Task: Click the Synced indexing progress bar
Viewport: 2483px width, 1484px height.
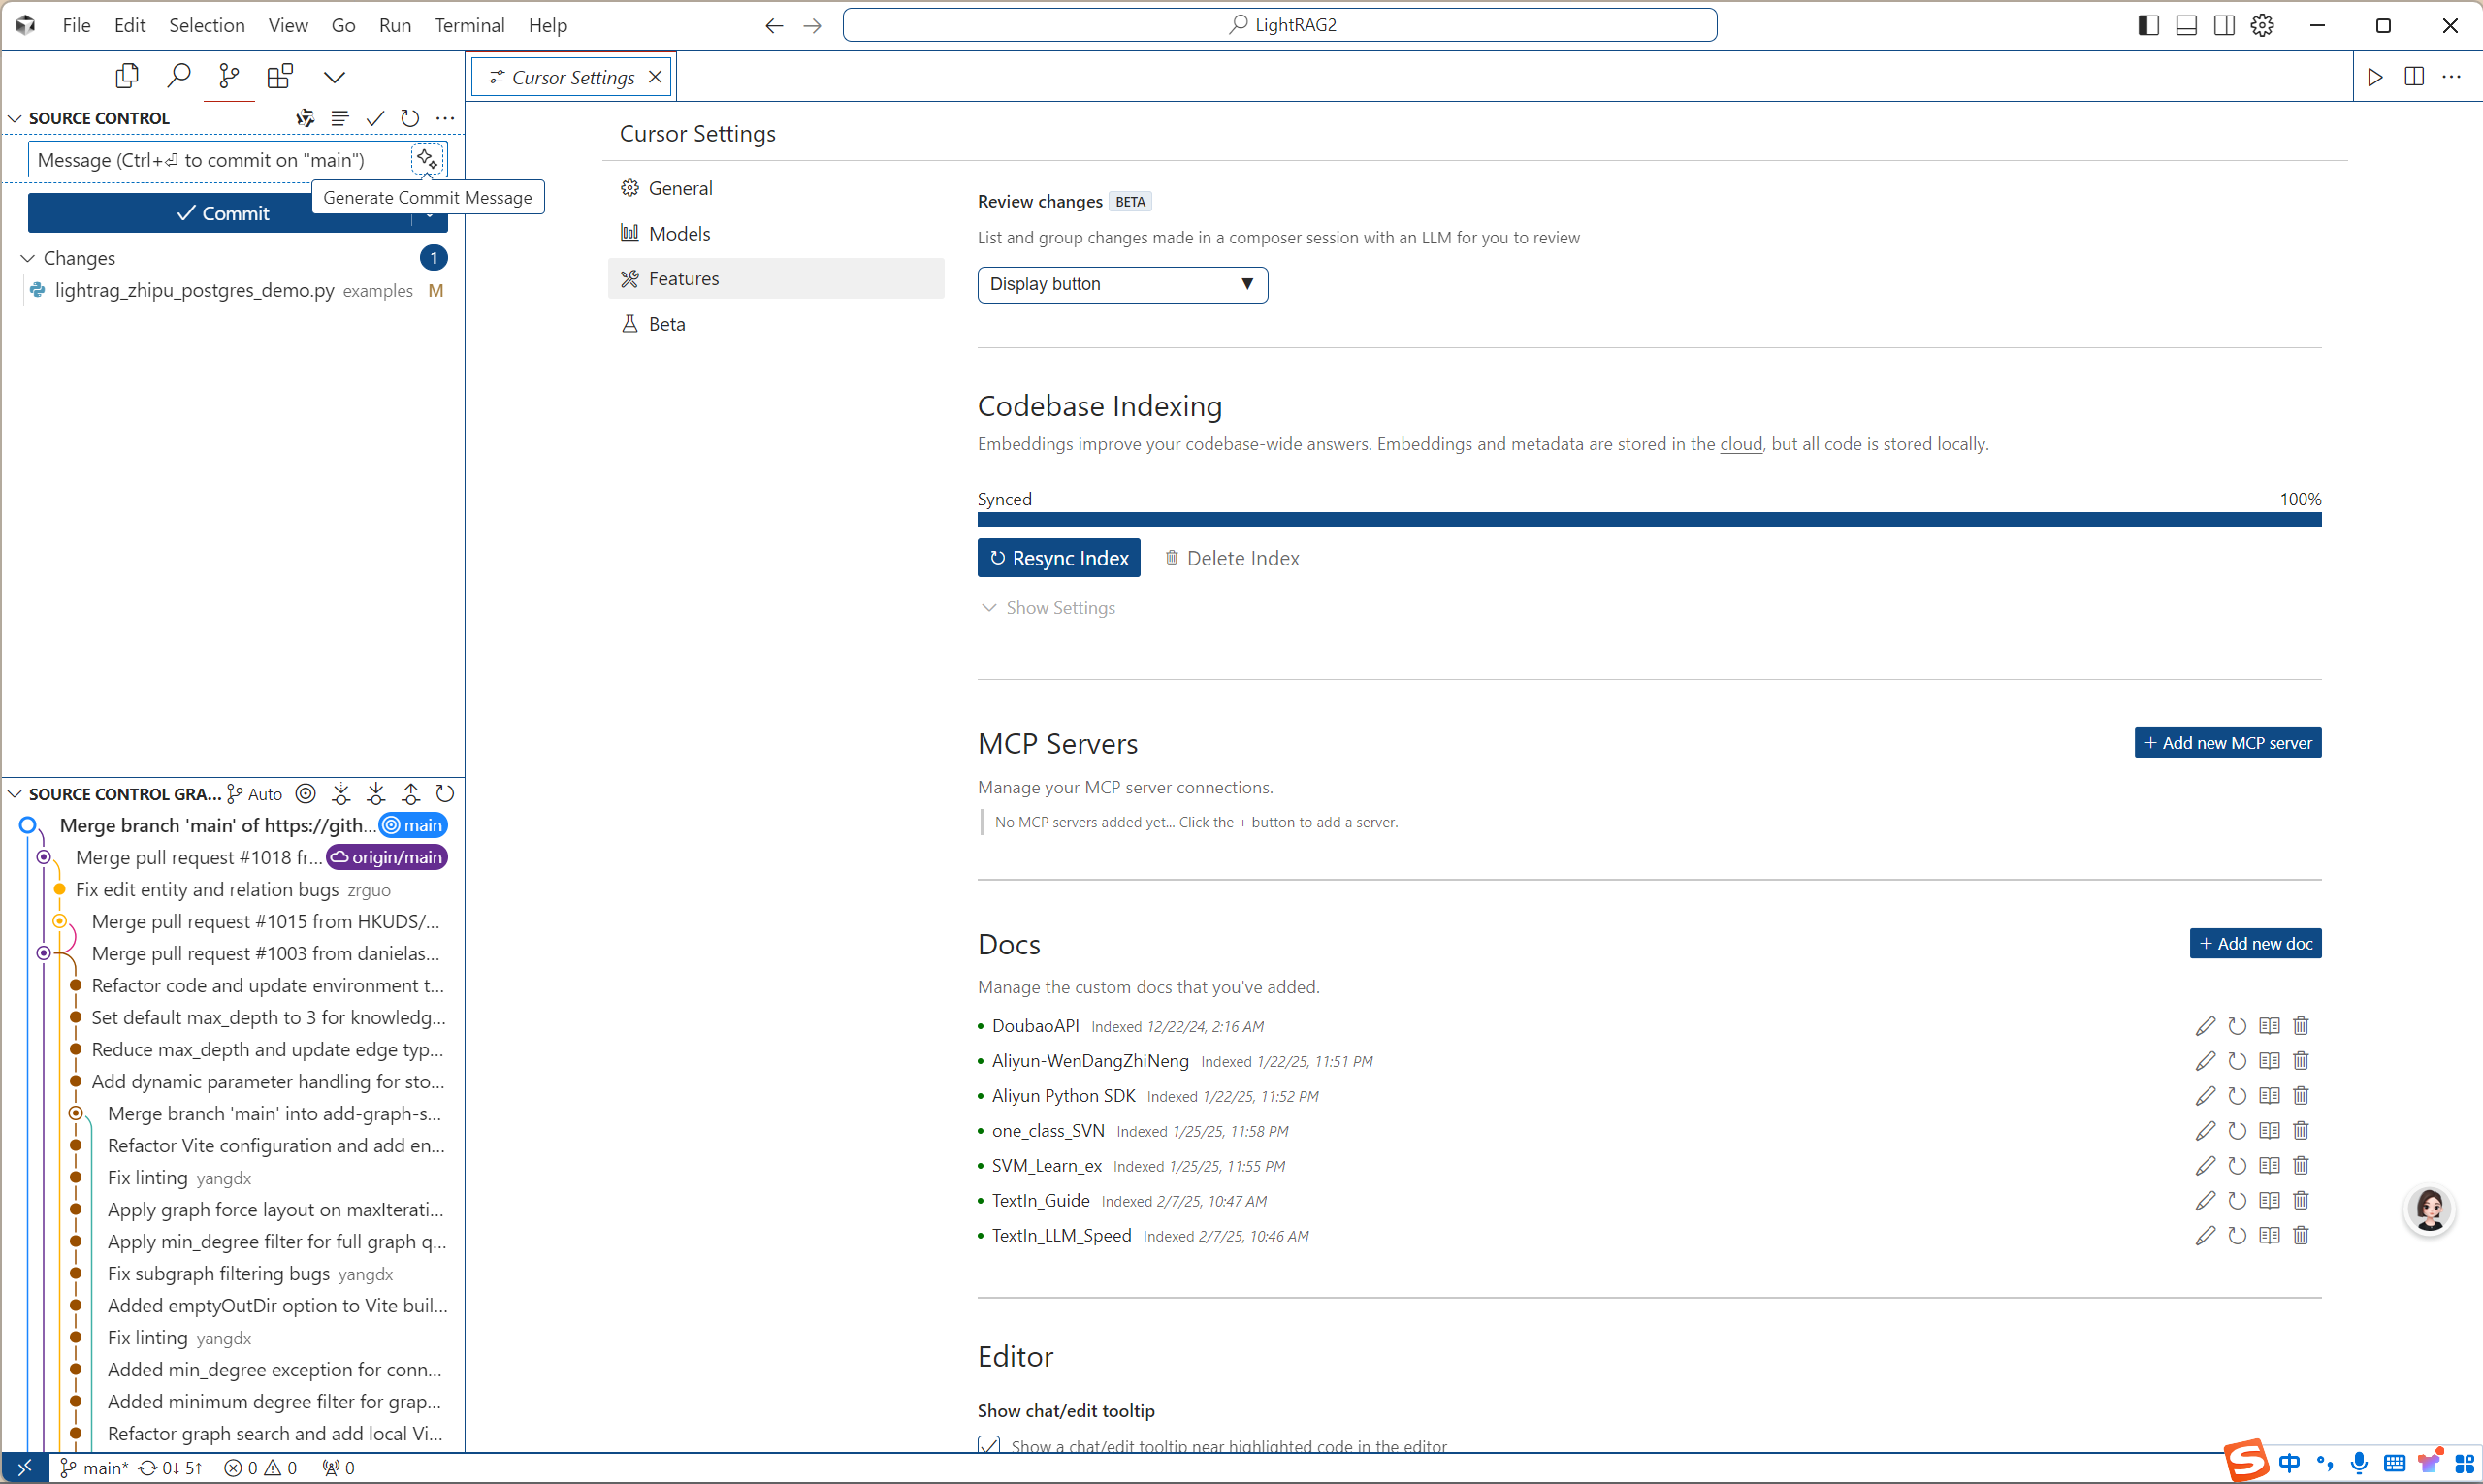Action: pos(1648,520)
